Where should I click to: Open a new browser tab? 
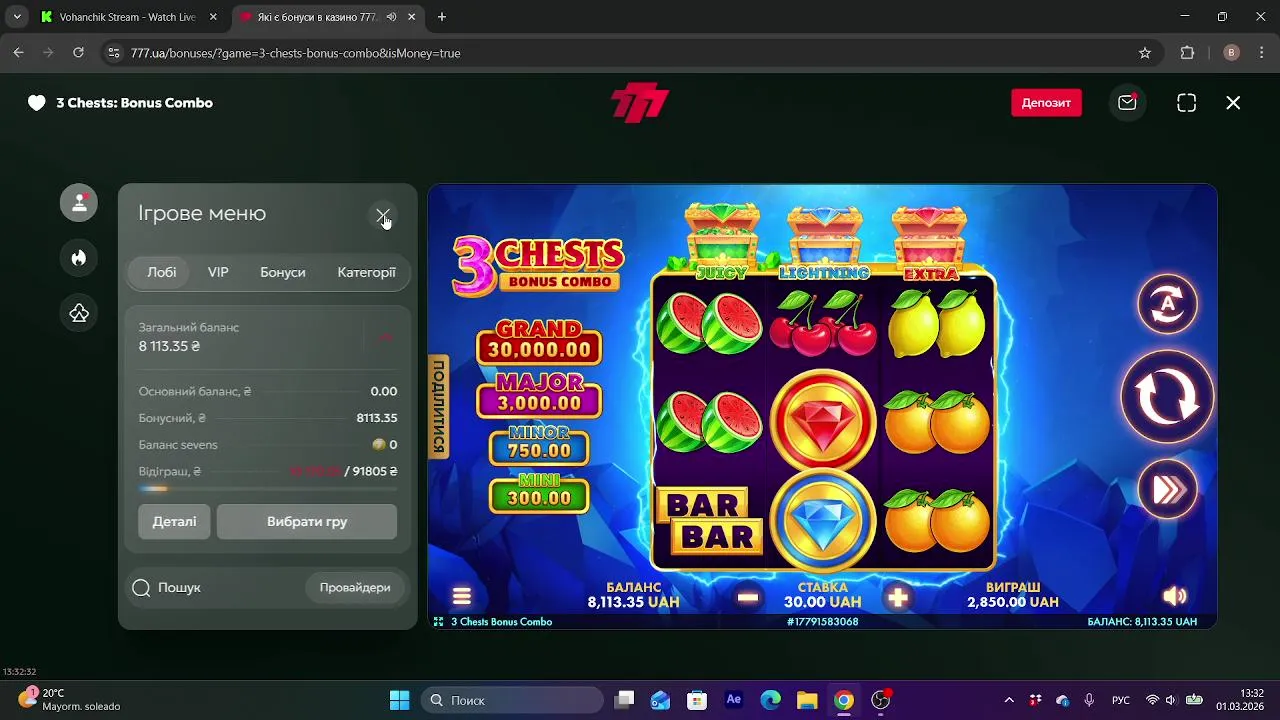(x=442, y=17)
